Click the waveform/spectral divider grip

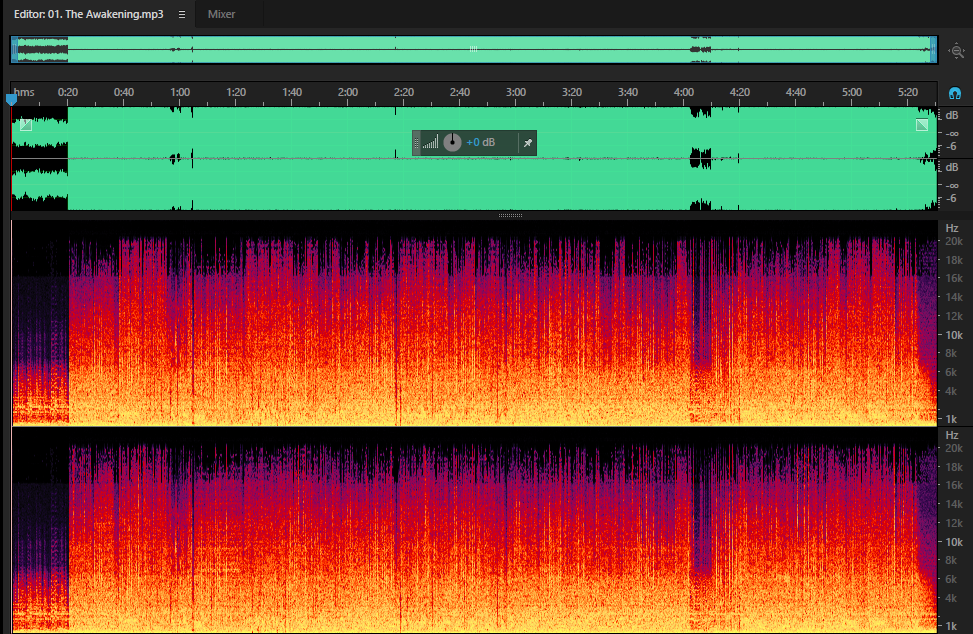coord(510,215)
